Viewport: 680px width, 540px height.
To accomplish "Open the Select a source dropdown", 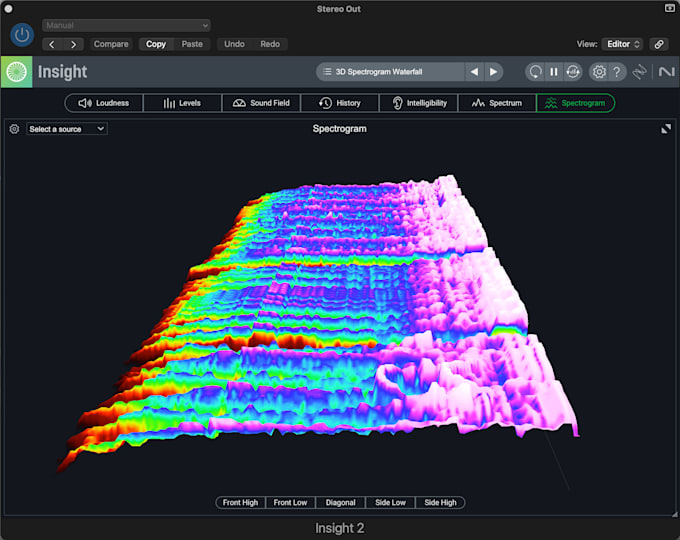I will [67, 129].
